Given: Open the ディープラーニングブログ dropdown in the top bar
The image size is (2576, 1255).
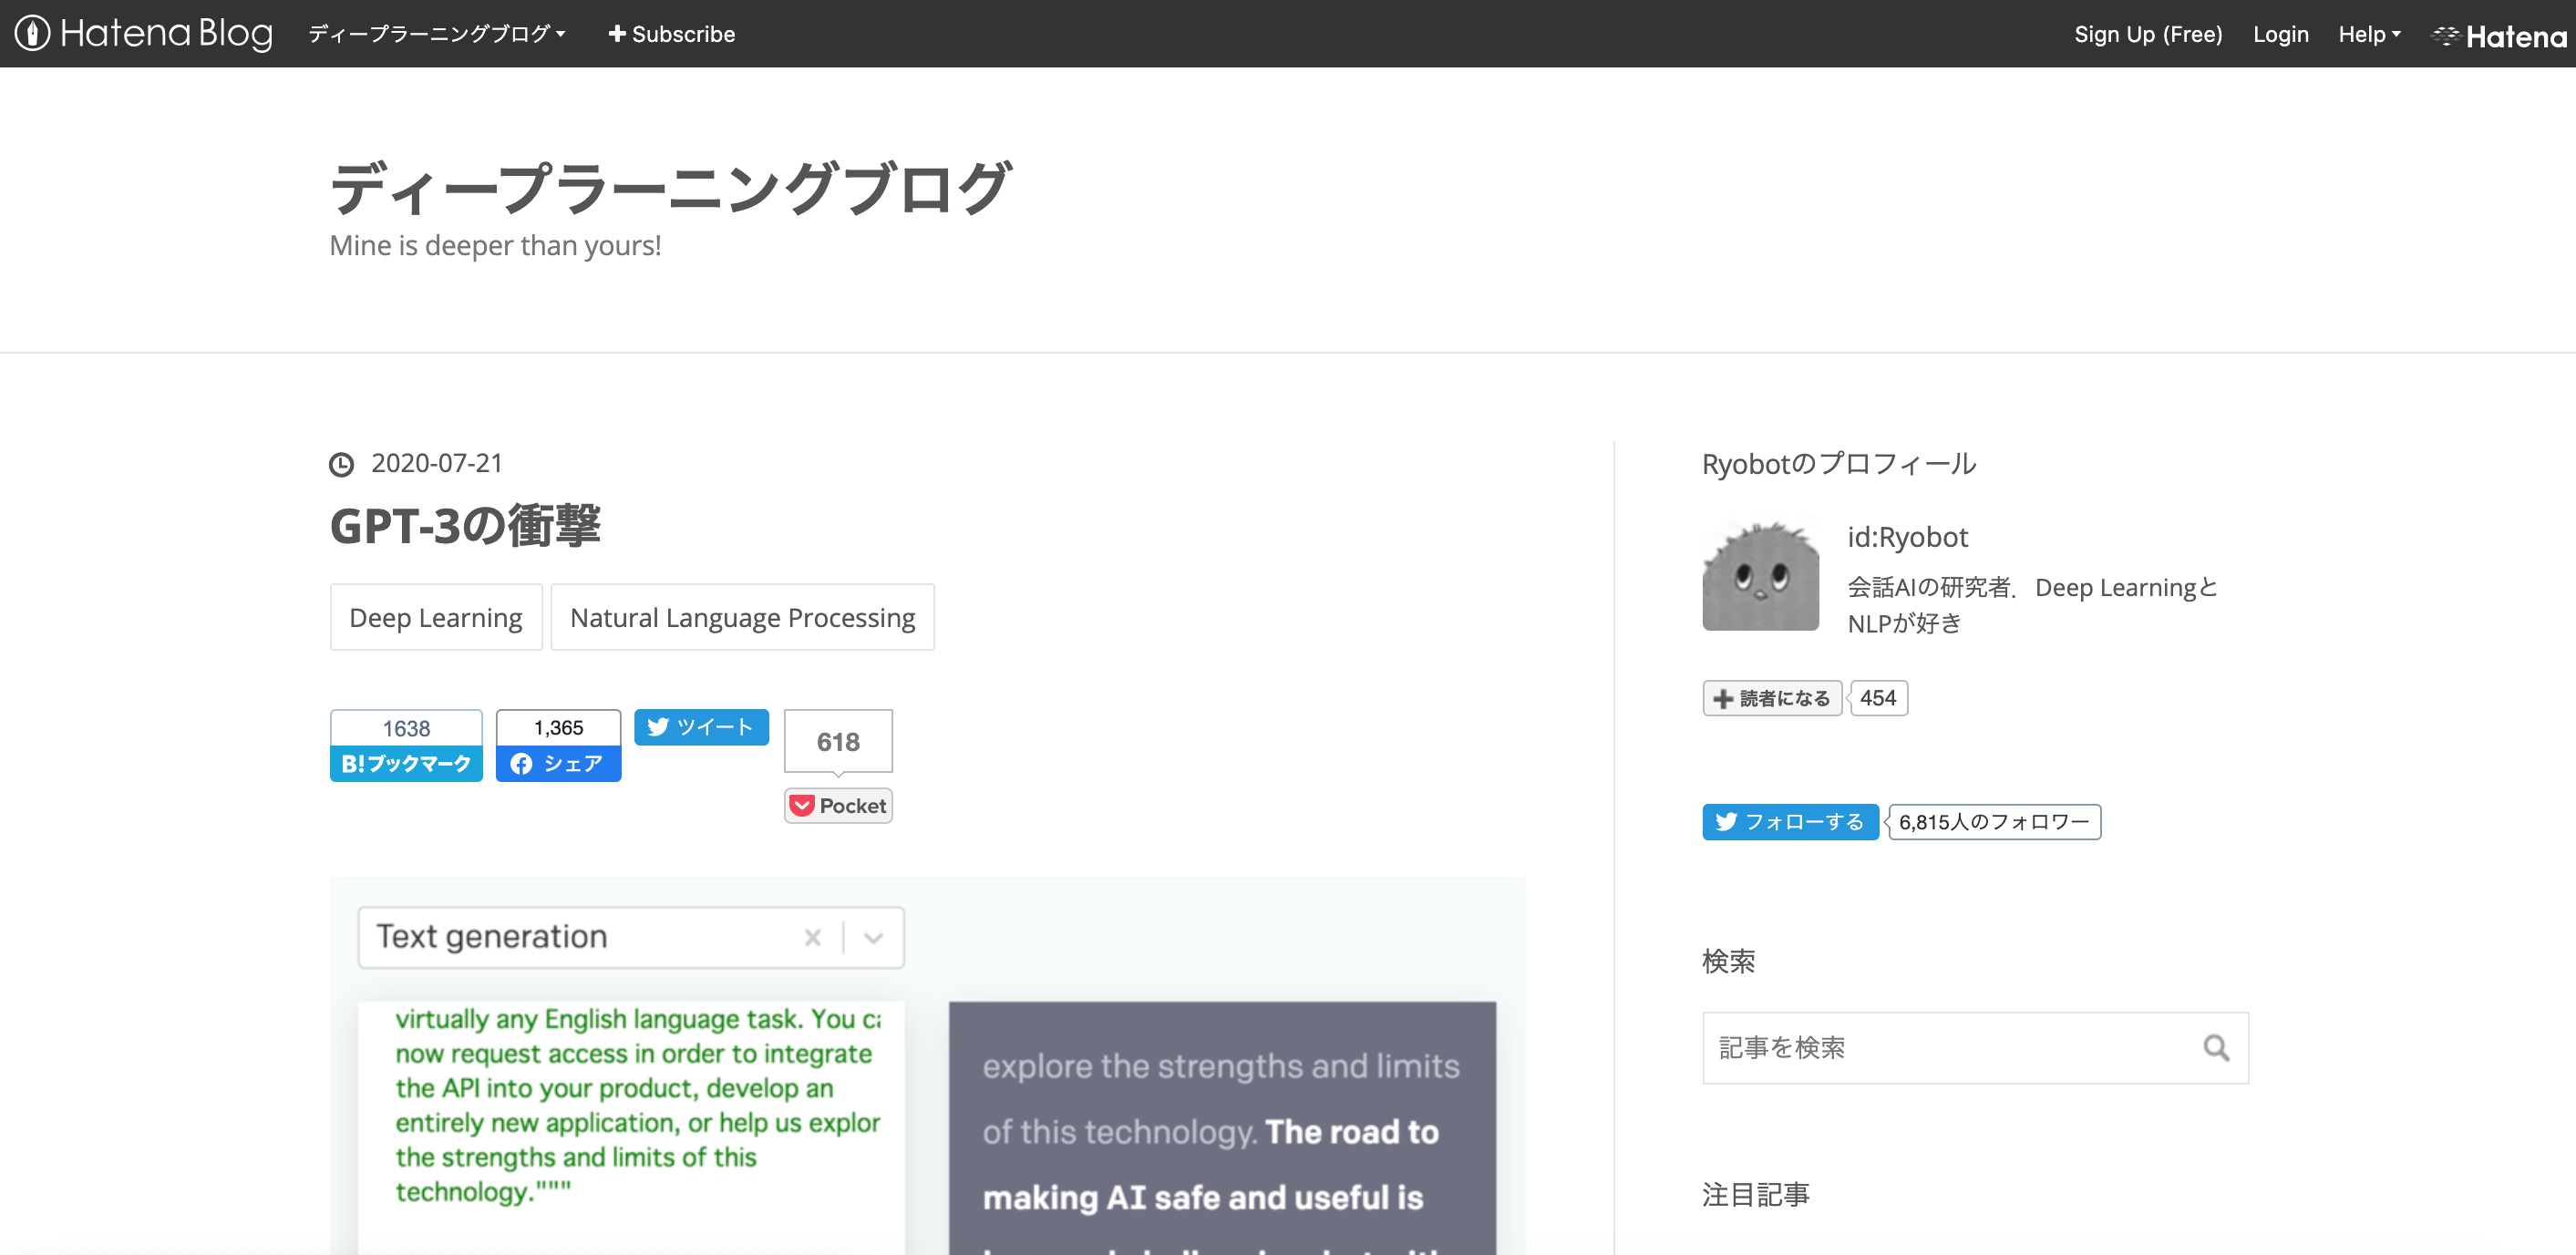Looking at the screenshot, I should click(437, 34).
